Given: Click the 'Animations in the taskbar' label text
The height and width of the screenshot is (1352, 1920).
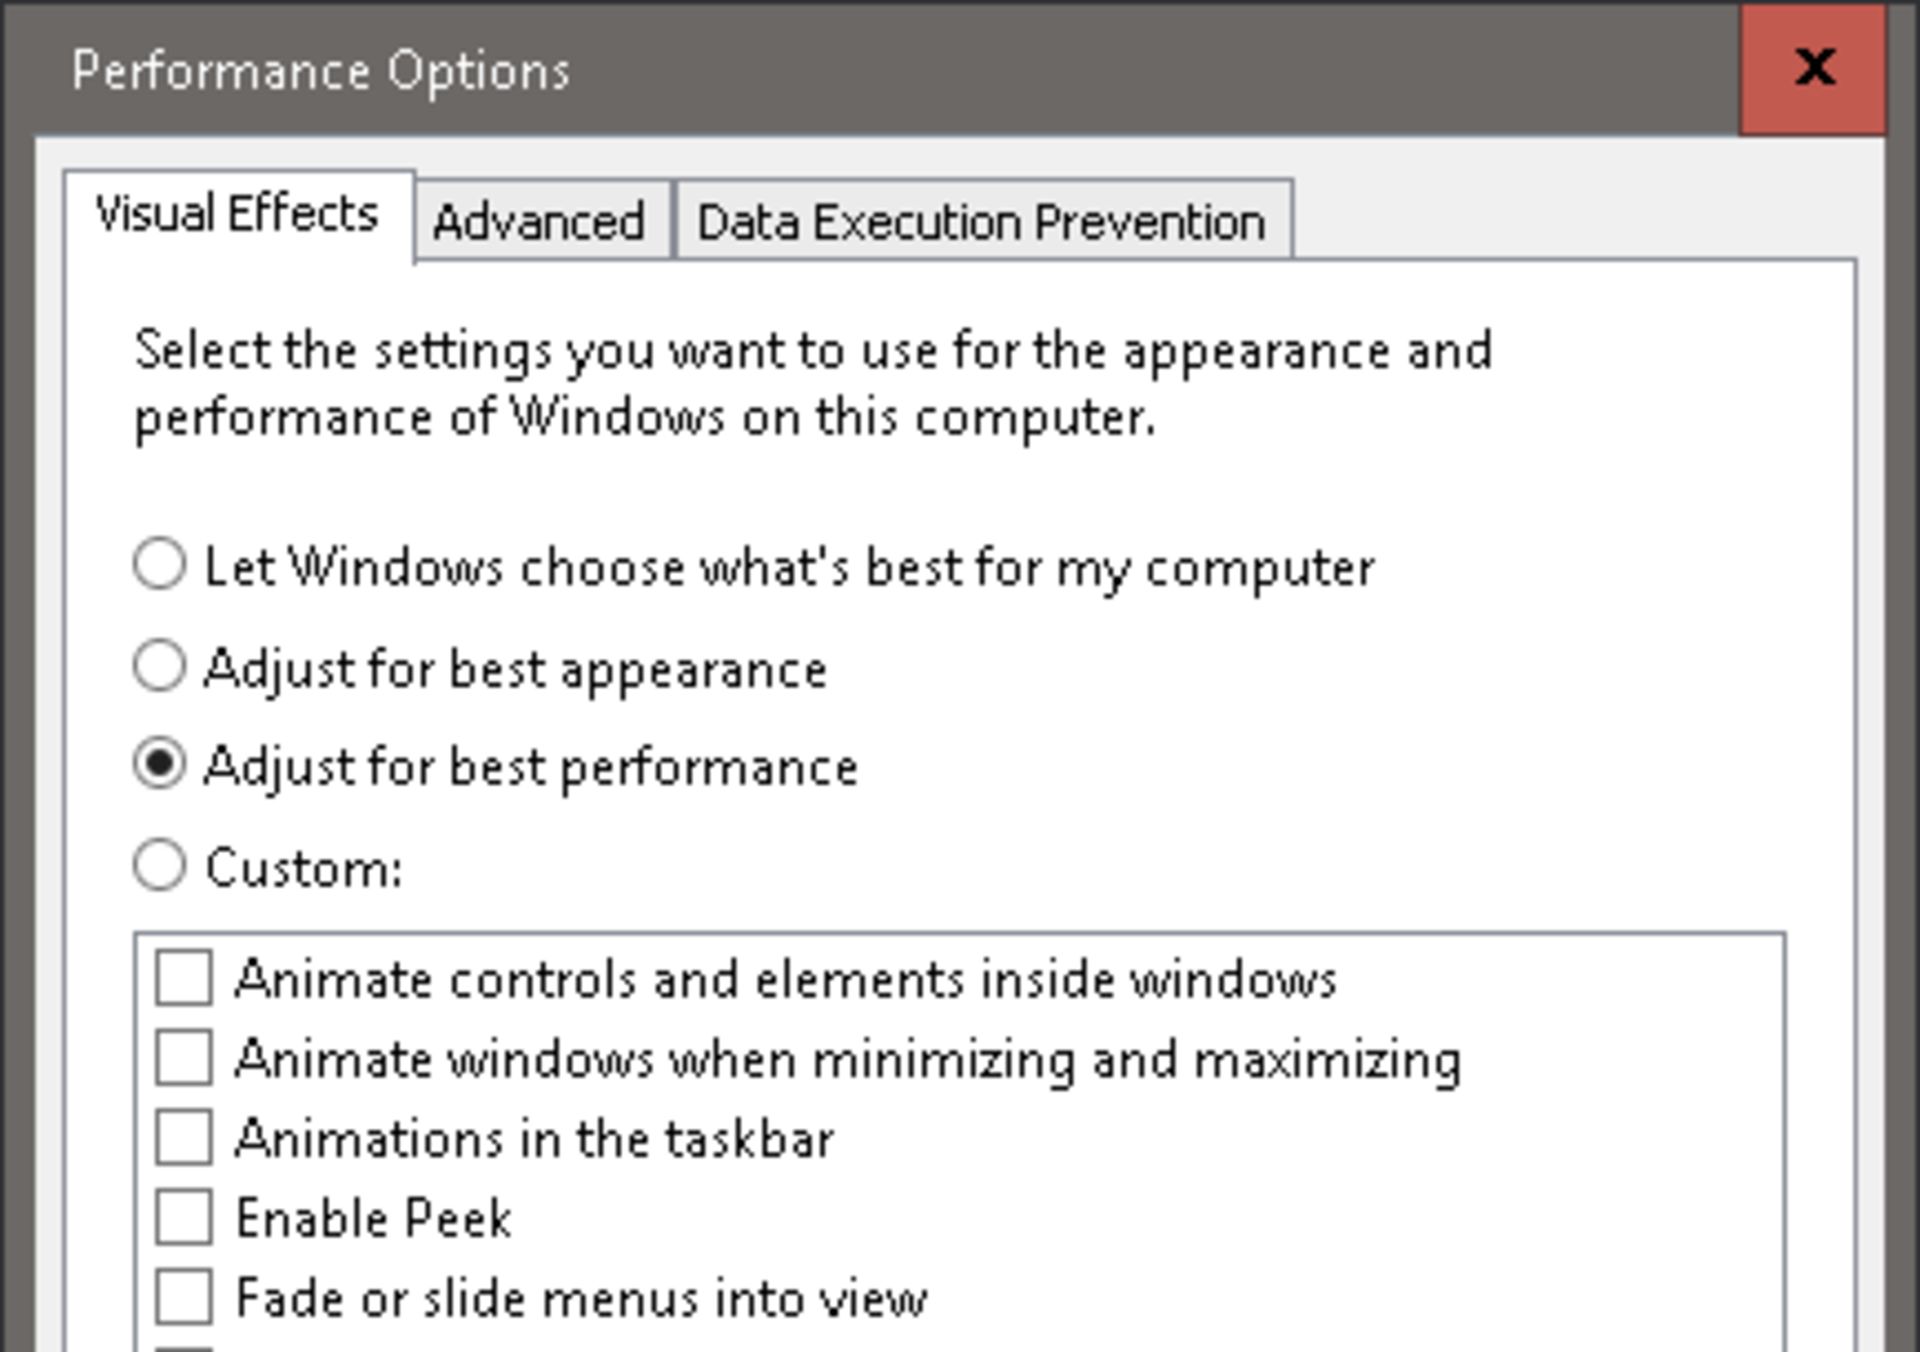Looking at the screenshot, I should coord(534,1139).
